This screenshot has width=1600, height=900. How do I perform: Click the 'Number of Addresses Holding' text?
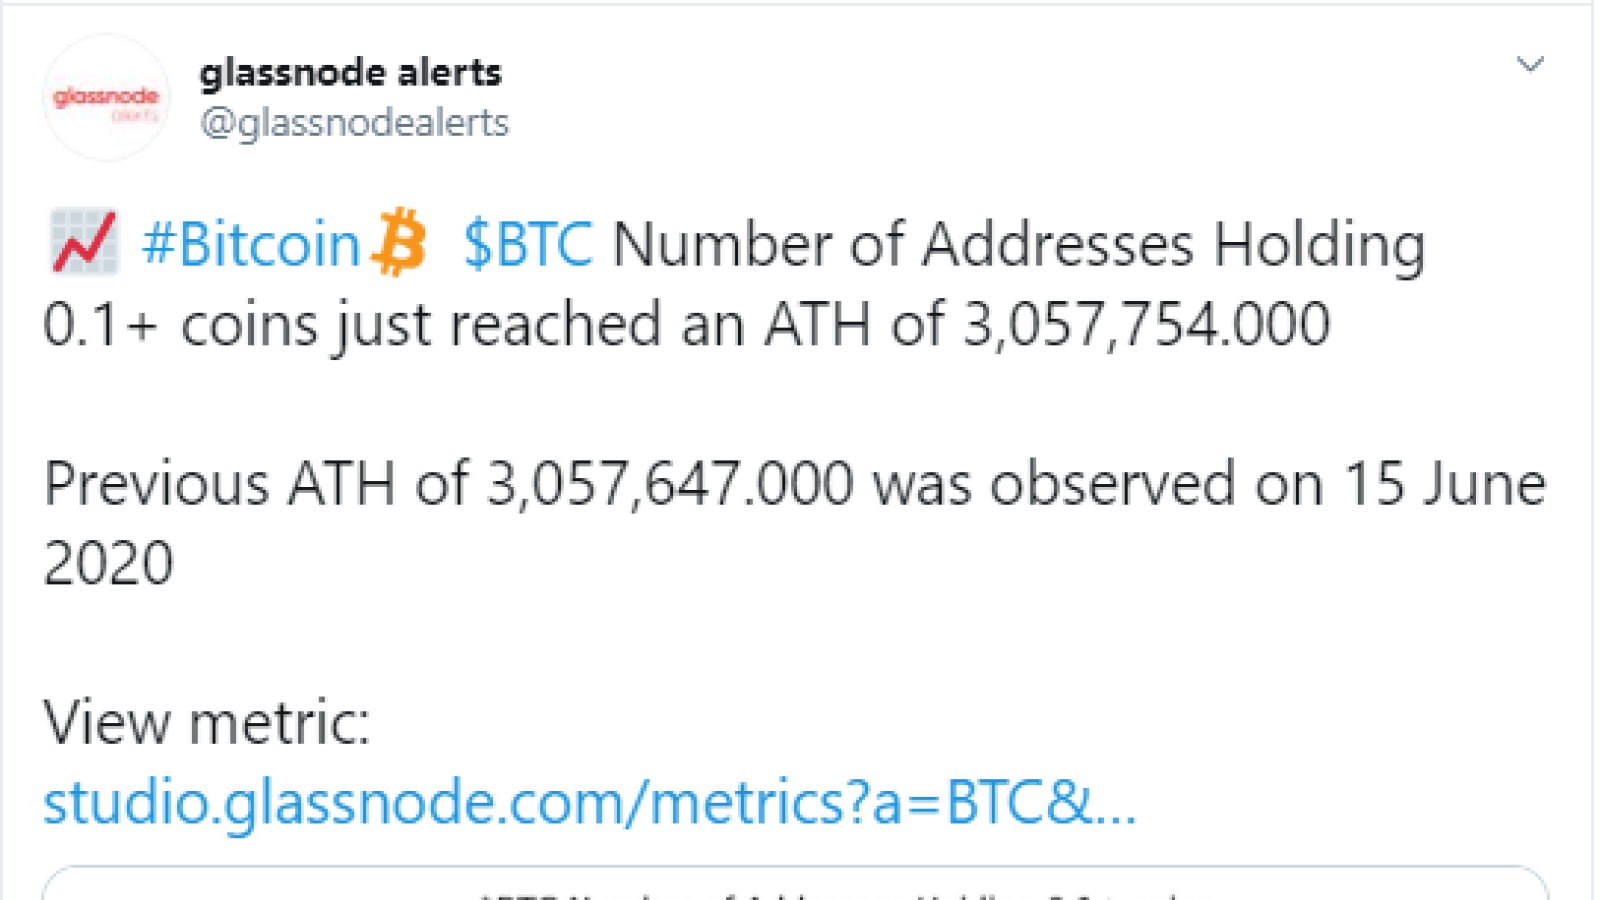pos(1019,244)
